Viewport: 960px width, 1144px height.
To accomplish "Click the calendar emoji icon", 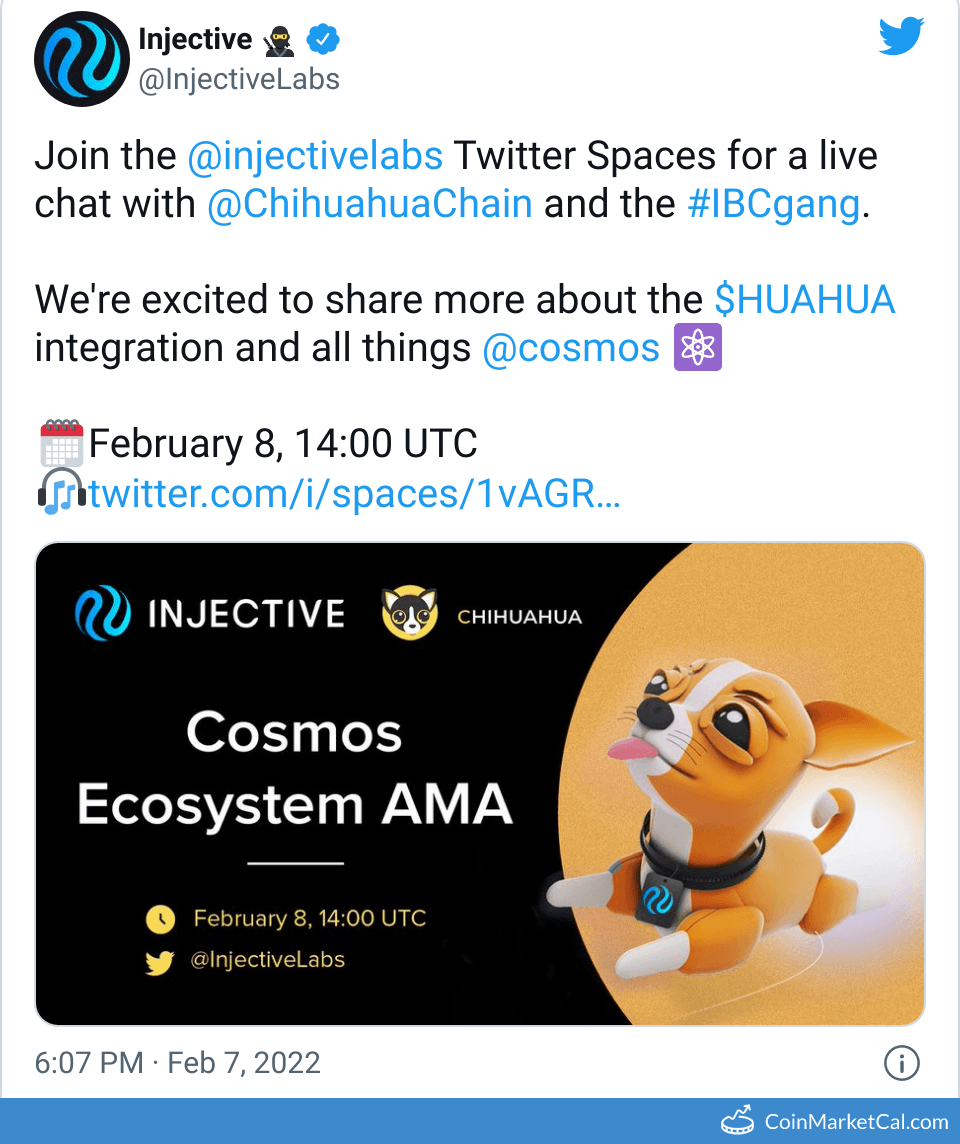I will 61,443.
